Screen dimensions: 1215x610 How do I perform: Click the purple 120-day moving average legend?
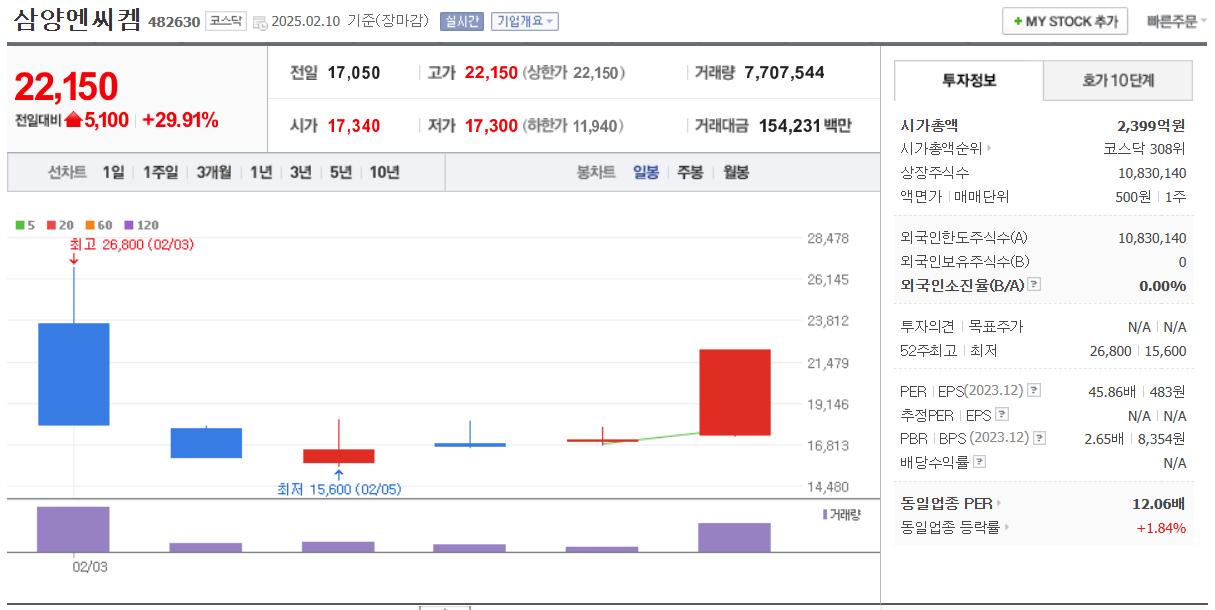[x=141, y=225]
